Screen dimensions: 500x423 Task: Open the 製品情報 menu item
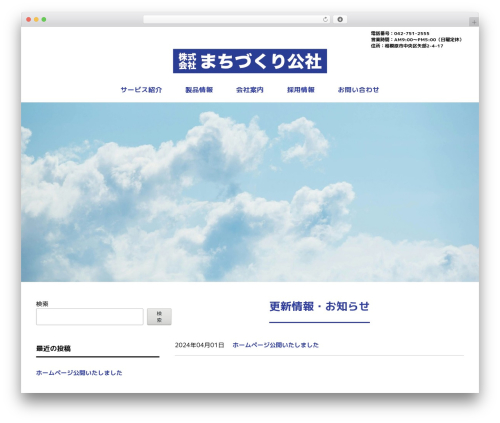tap(199, 90)
